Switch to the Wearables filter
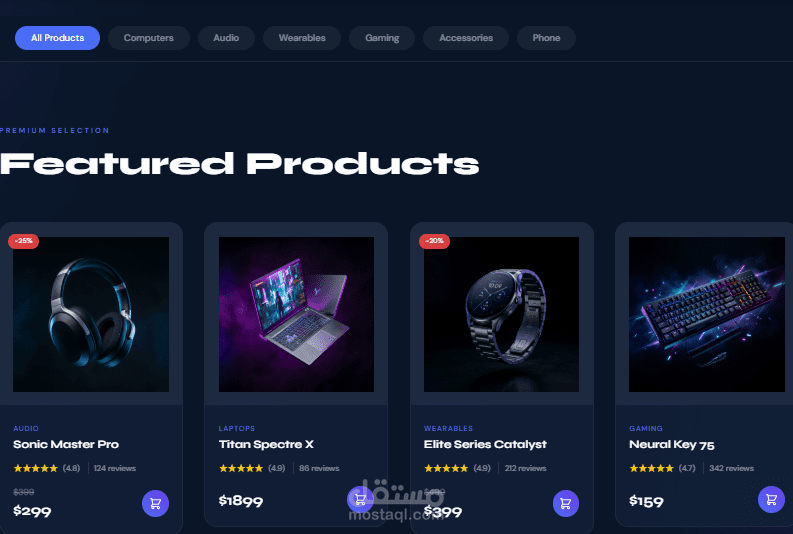The height and width of the screenshot is (534, 793). click(302, 38)
